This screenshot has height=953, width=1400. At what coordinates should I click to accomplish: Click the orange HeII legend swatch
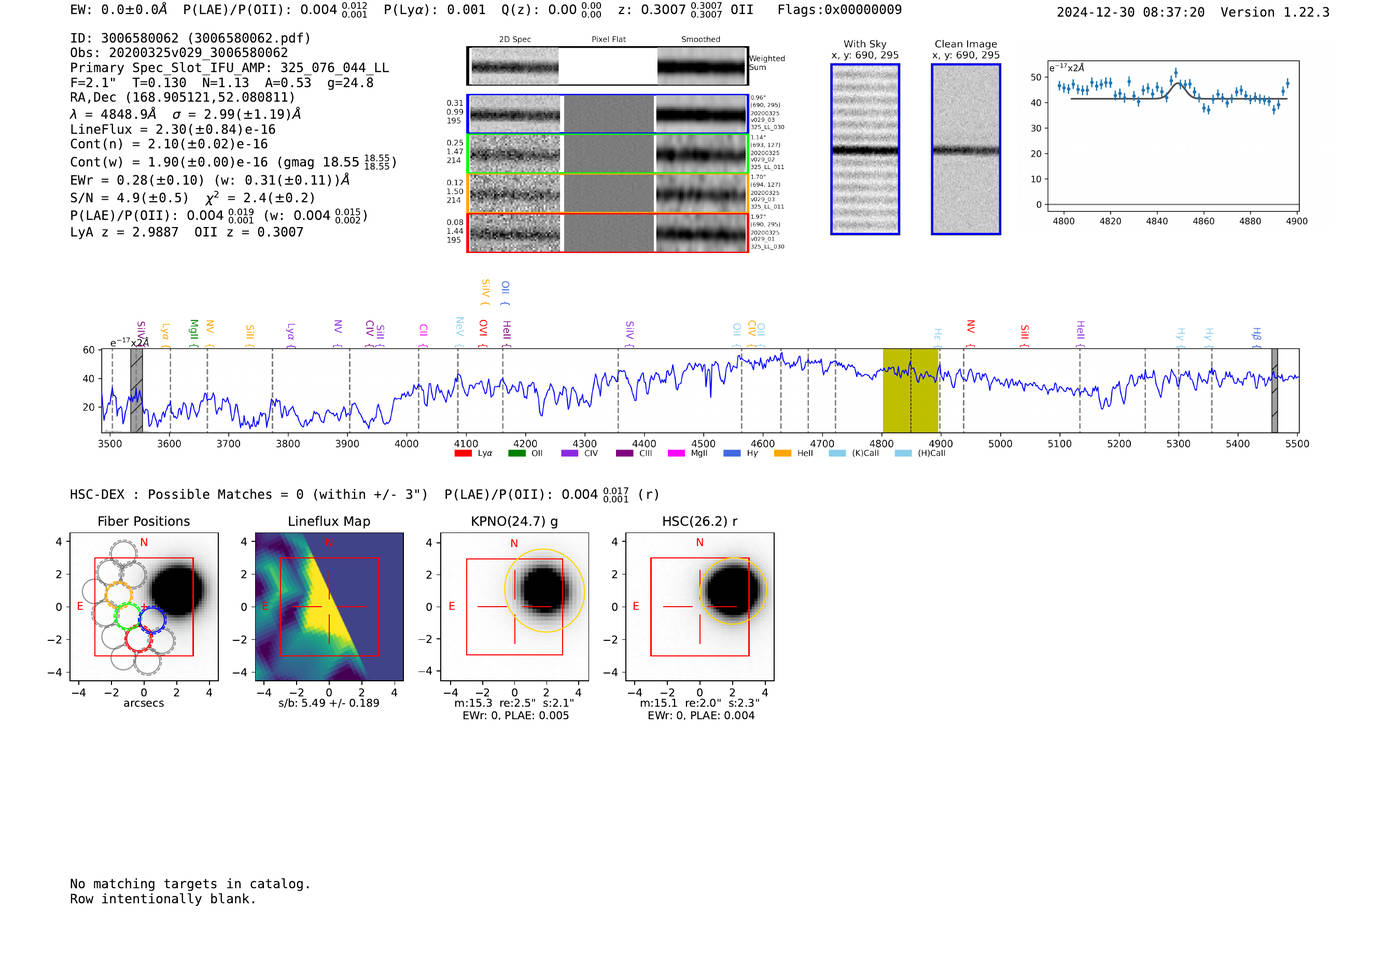pyautogui.click(x=783, y=453)
